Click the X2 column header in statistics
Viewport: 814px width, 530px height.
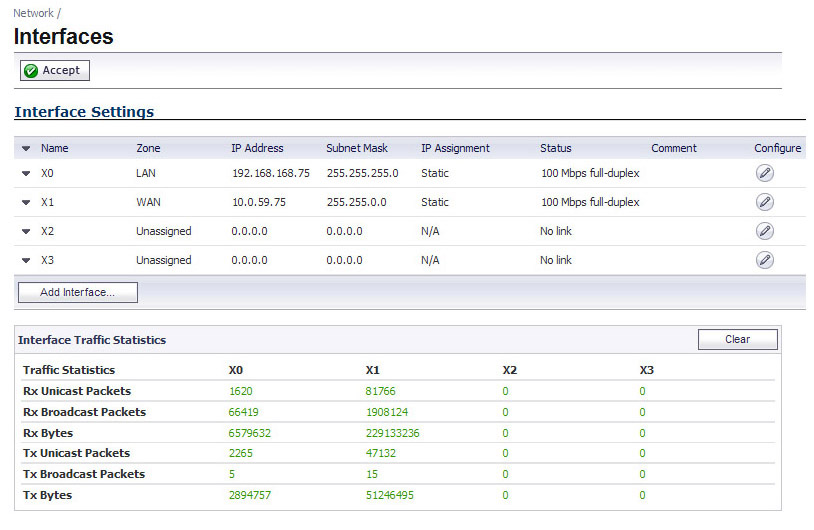pos(510,370)
